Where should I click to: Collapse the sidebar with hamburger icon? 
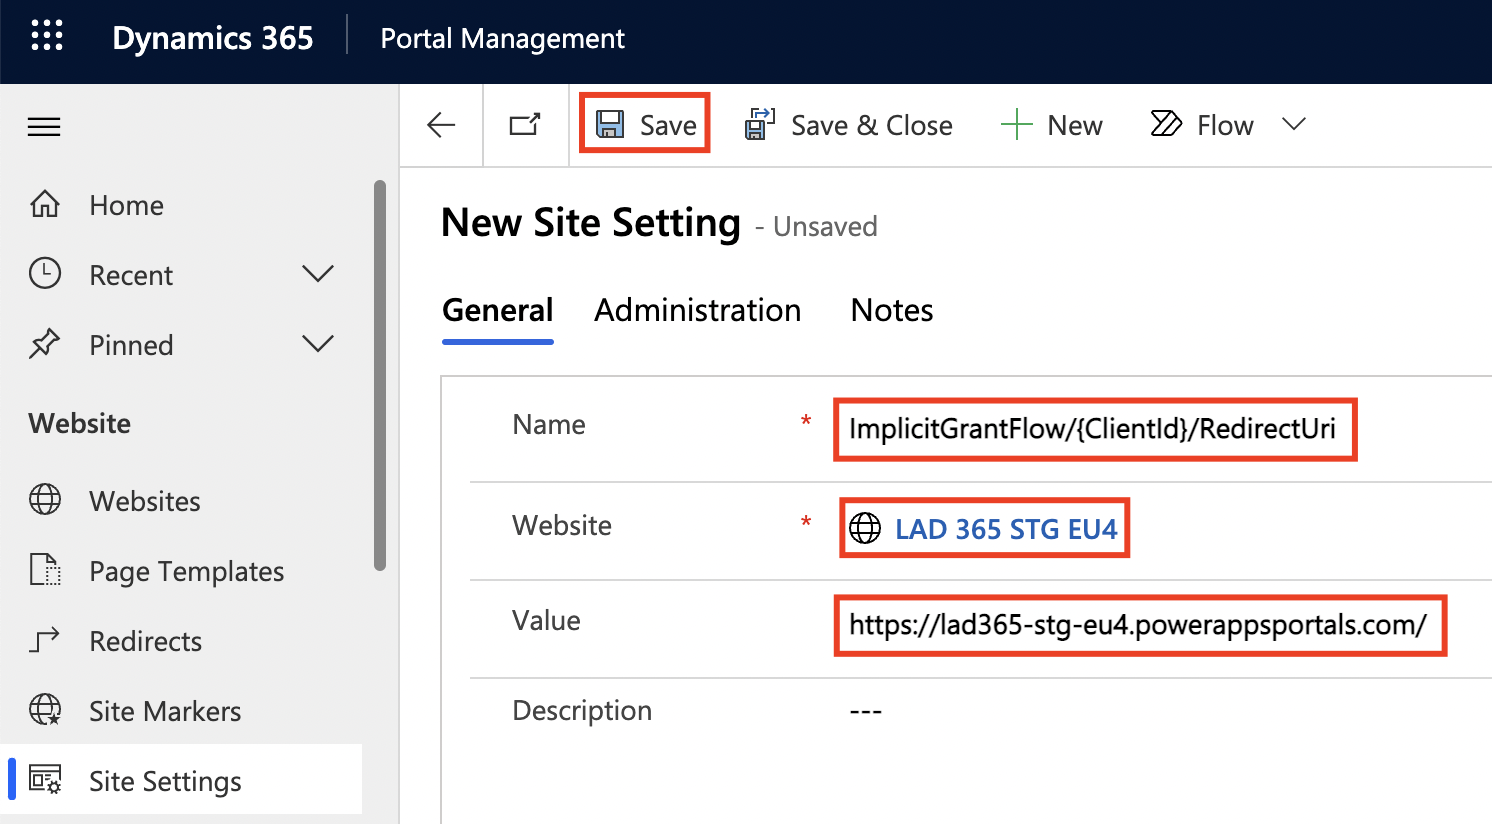[x=44, y=127]
